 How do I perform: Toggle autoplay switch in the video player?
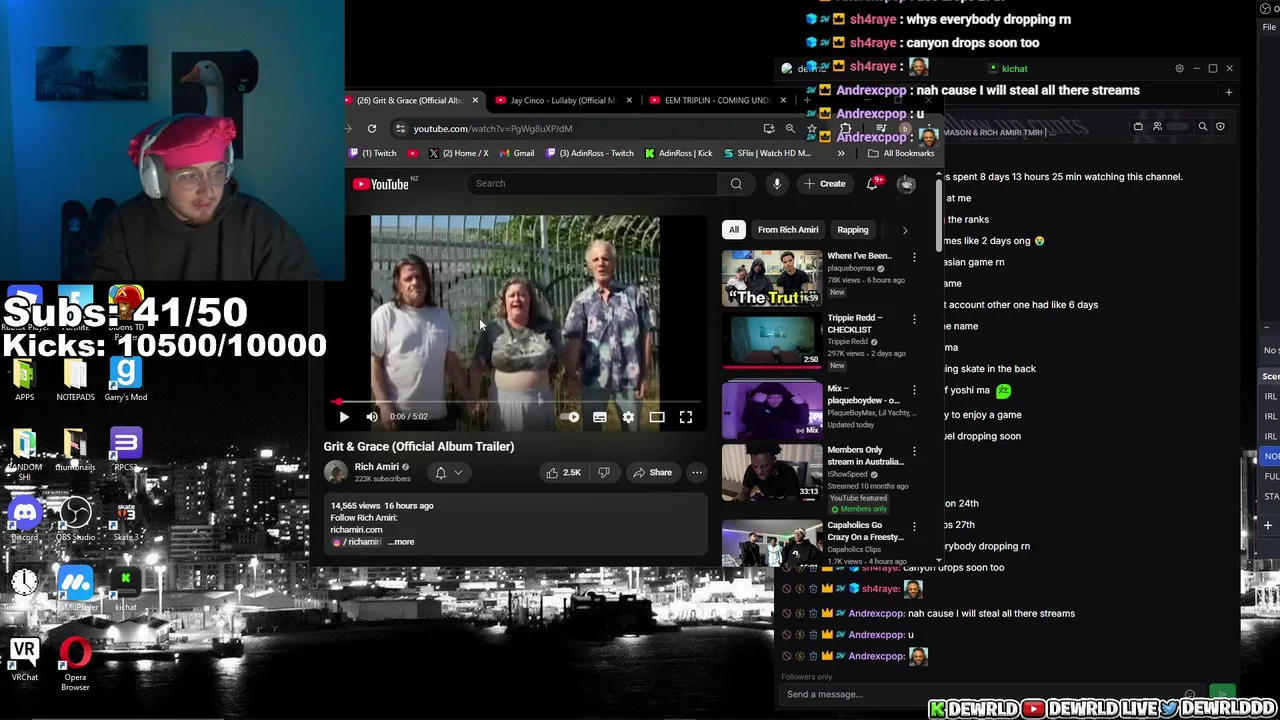[572, 417]
